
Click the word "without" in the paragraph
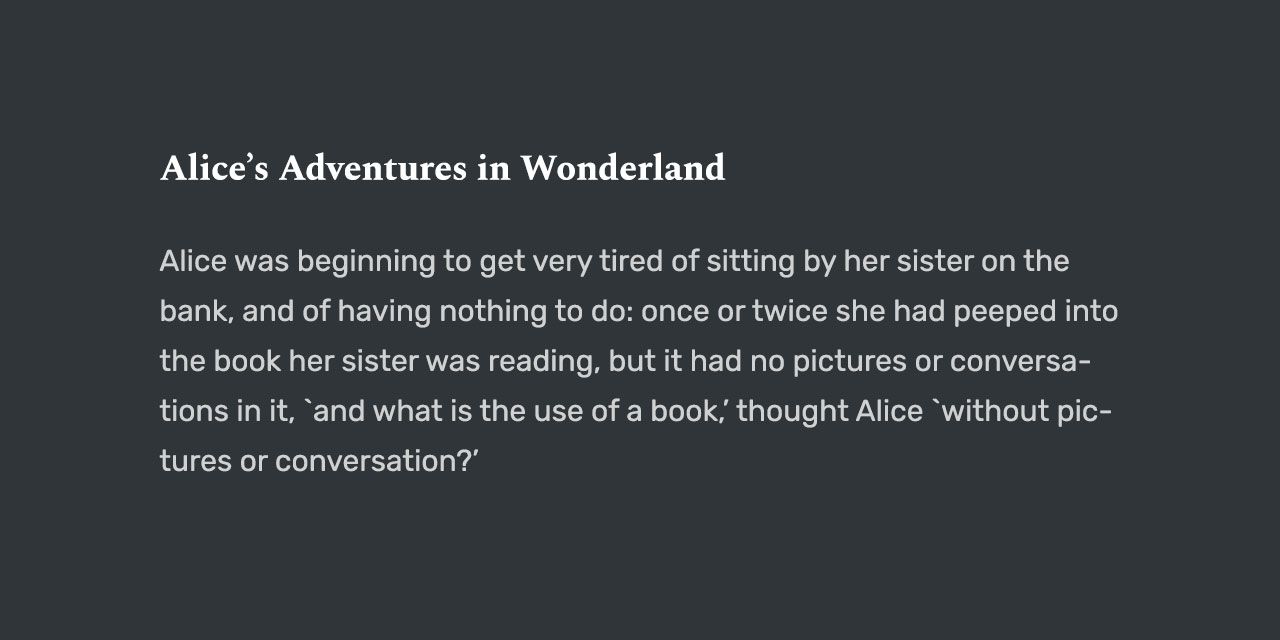coord(994,411)
